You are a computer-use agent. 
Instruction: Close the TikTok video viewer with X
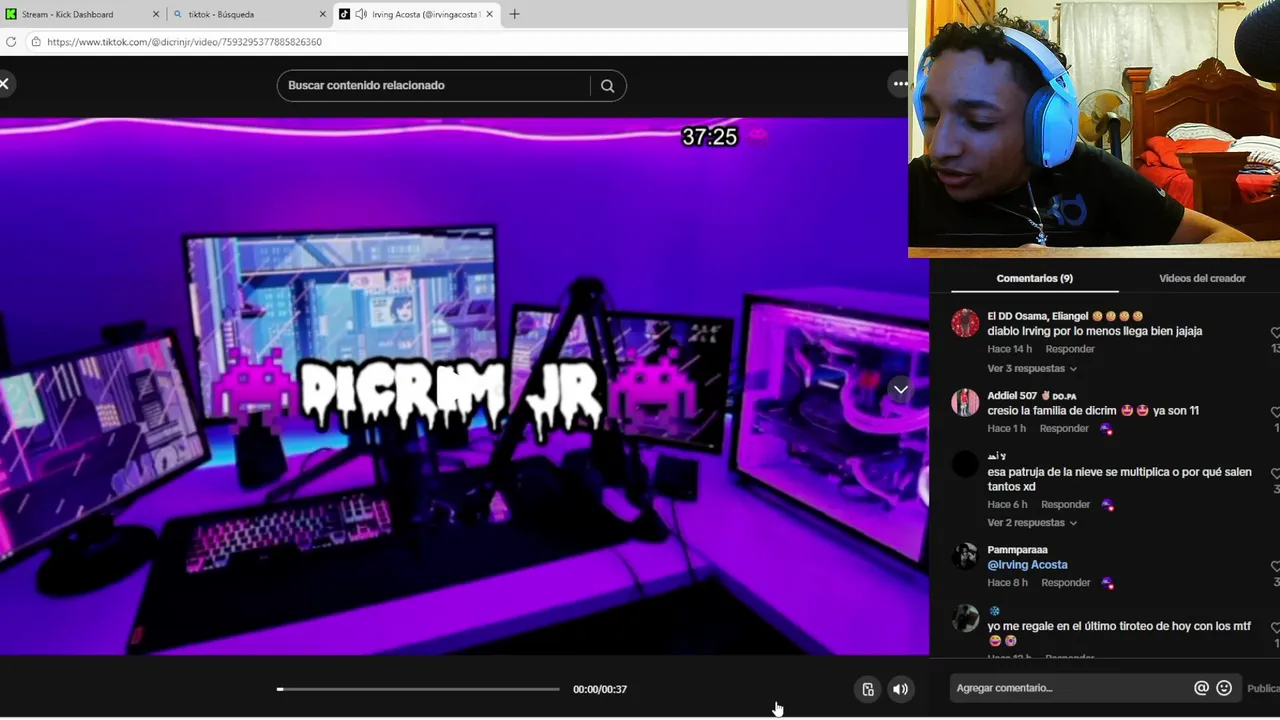(x=4, y=84)
